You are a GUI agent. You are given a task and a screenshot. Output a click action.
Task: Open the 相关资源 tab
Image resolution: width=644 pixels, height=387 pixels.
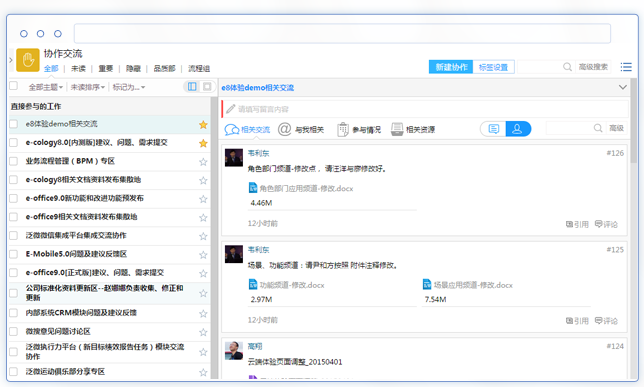(413, 129)
